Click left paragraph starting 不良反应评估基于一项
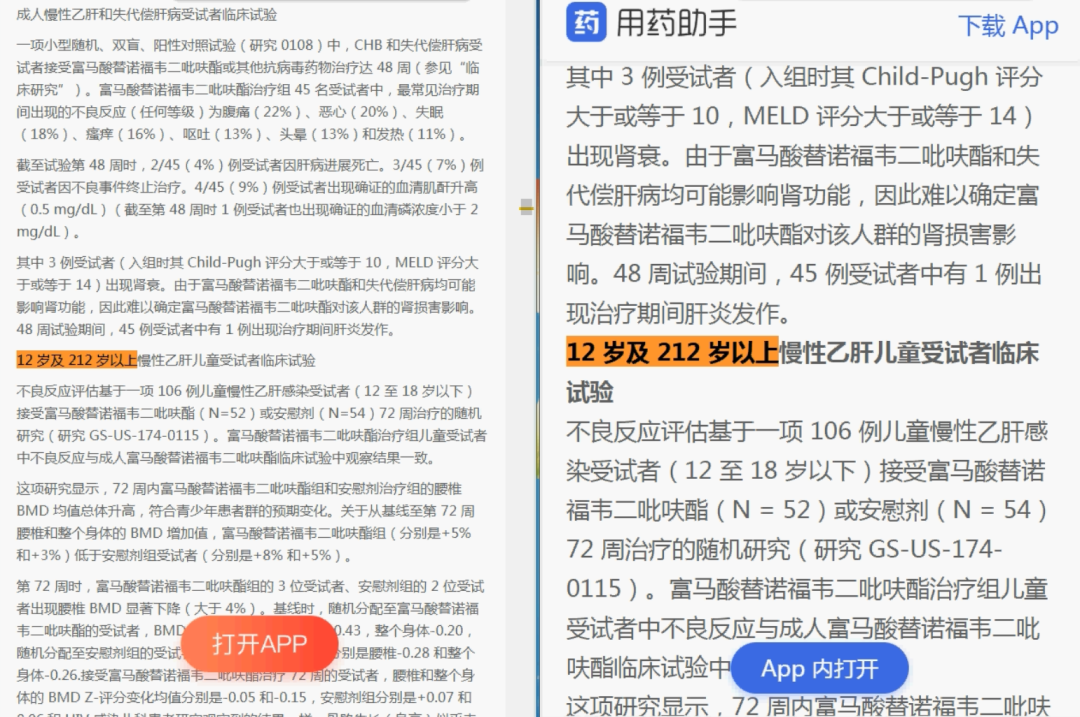The height and width of the screenshot is (717, 1080). point(250,424)
